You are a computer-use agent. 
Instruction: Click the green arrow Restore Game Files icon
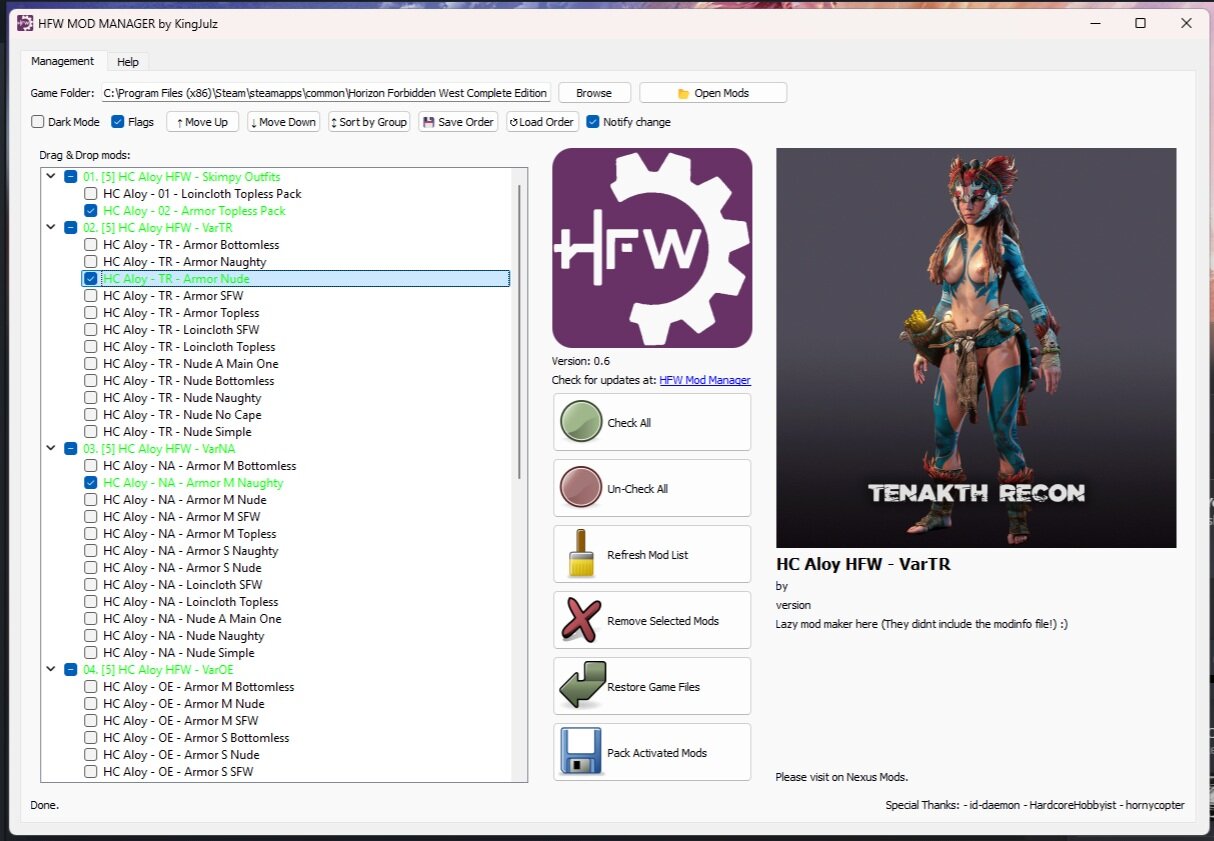pos(581,686)
